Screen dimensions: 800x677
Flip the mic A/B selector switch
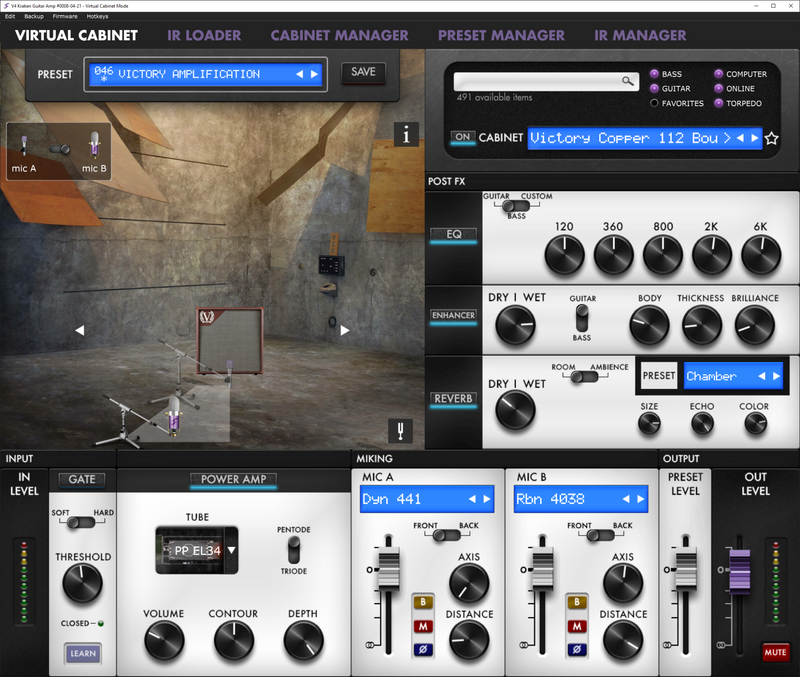(59, 149)
